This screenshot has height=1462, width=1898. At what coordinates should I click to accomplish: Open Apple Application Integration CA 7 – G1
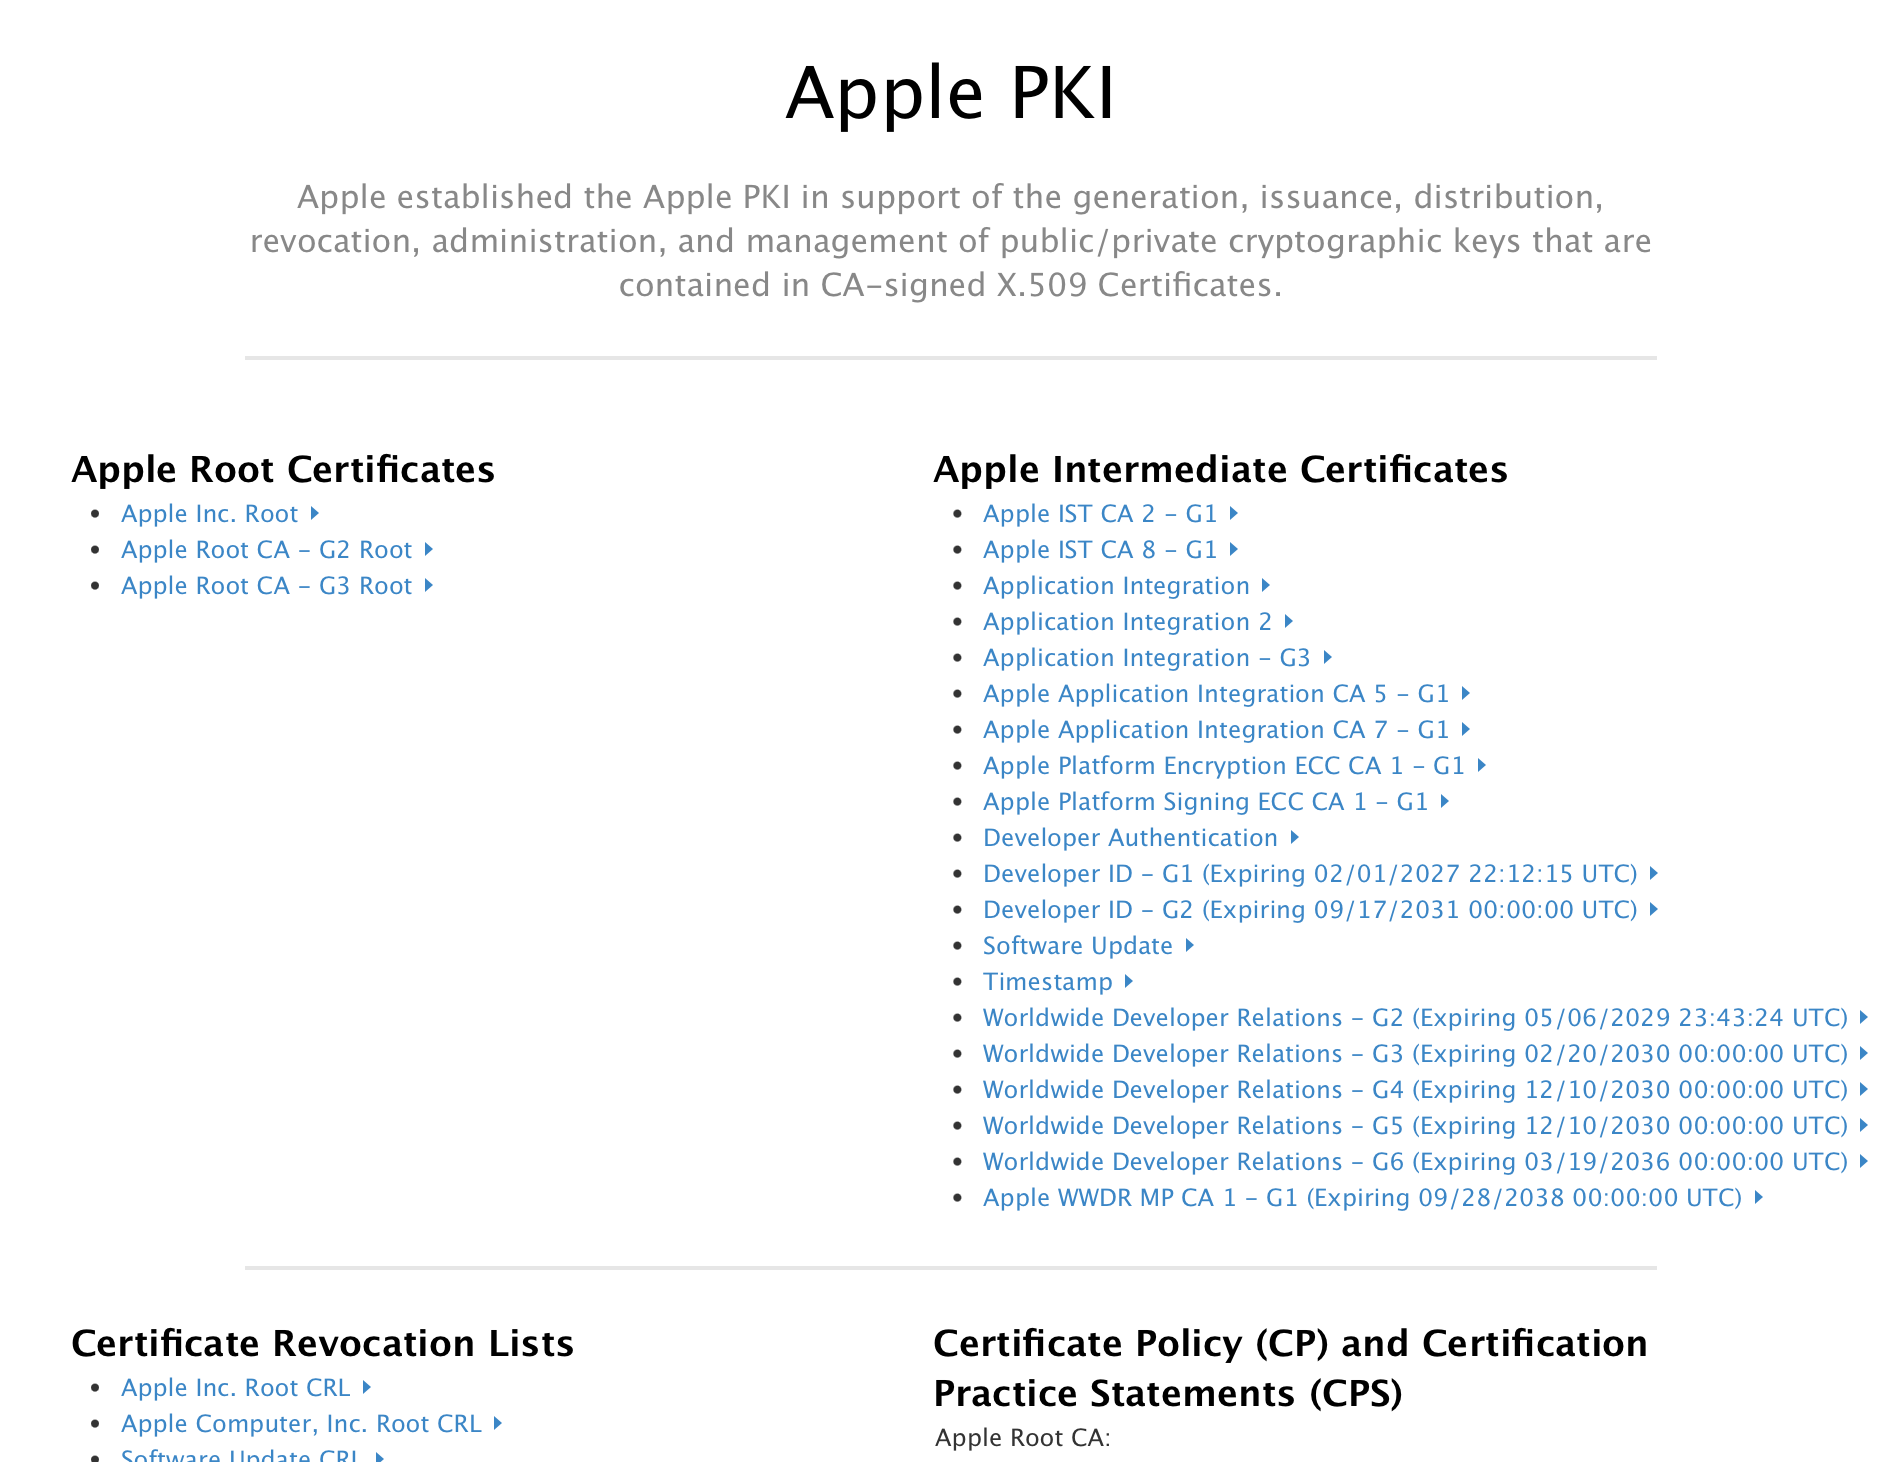[1227, 730]
